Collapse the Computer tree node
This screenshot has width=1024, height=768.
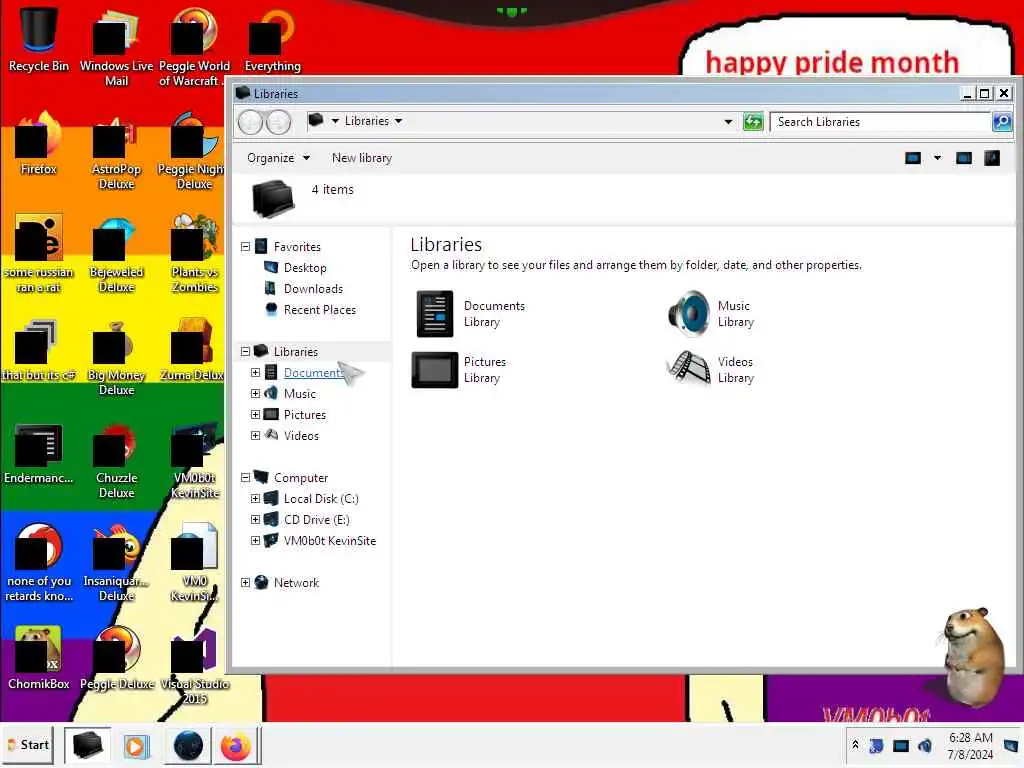point(246,477)
